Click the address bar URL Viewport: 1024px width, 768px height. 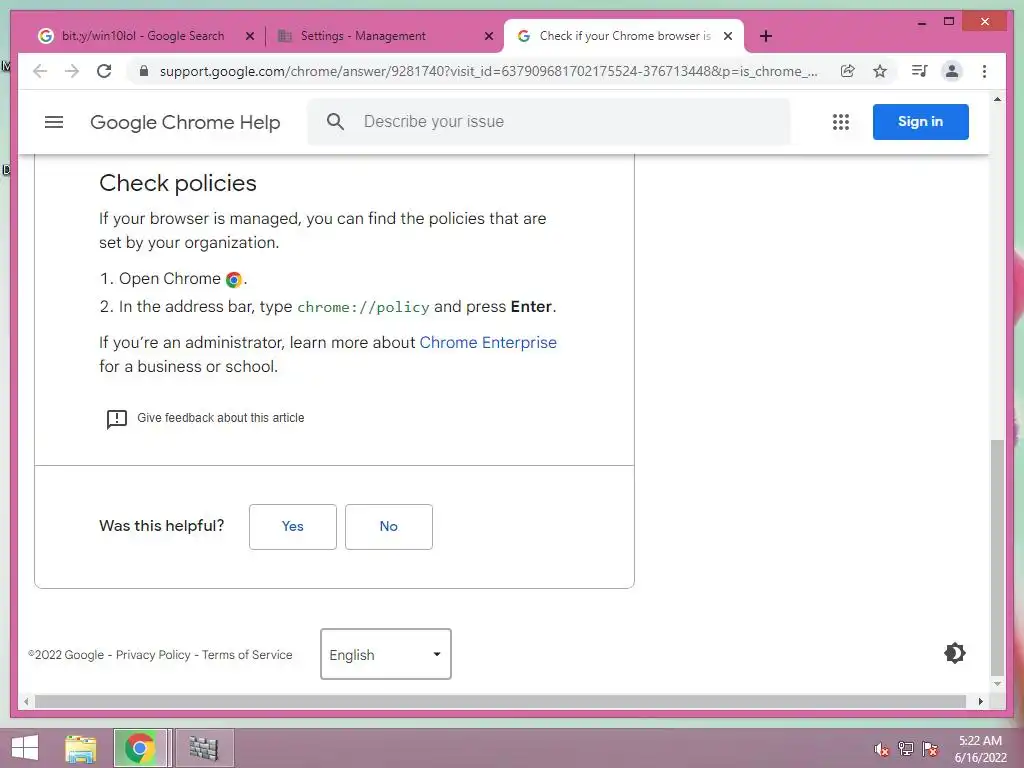pos(487,71)
